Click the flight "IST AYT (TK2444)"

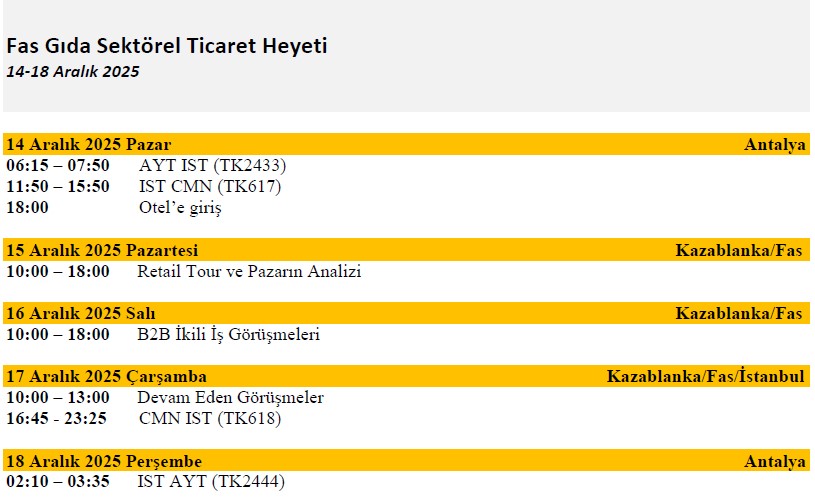tap(211, 482)
